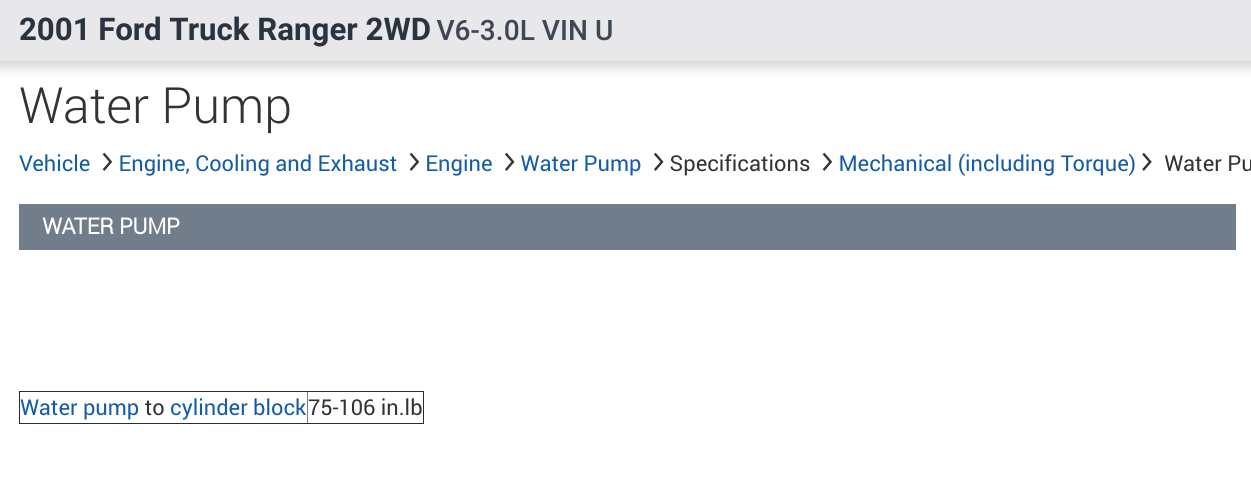Open the cylinder block link
This screenshot has width=1251, height=487.
pyautogui.click(x=237, y=408)
